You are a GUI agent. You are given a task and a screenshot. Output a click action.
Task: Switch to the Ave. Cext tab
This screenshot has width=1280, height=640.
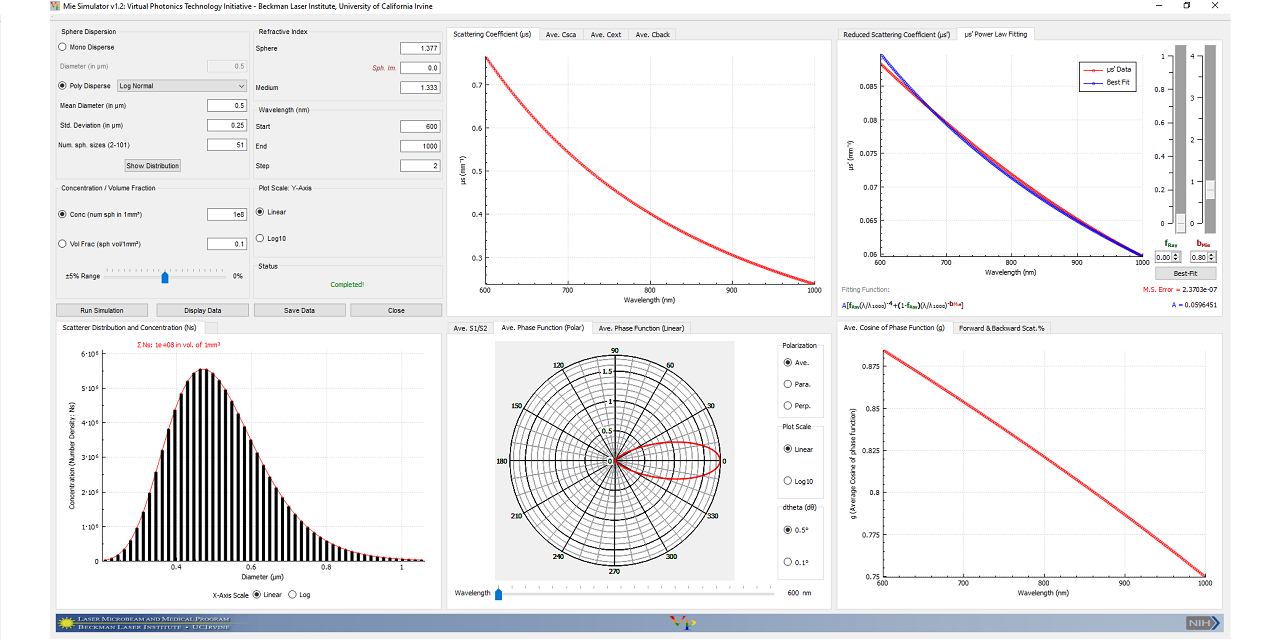pyautogui.click(x=605, y=33)
